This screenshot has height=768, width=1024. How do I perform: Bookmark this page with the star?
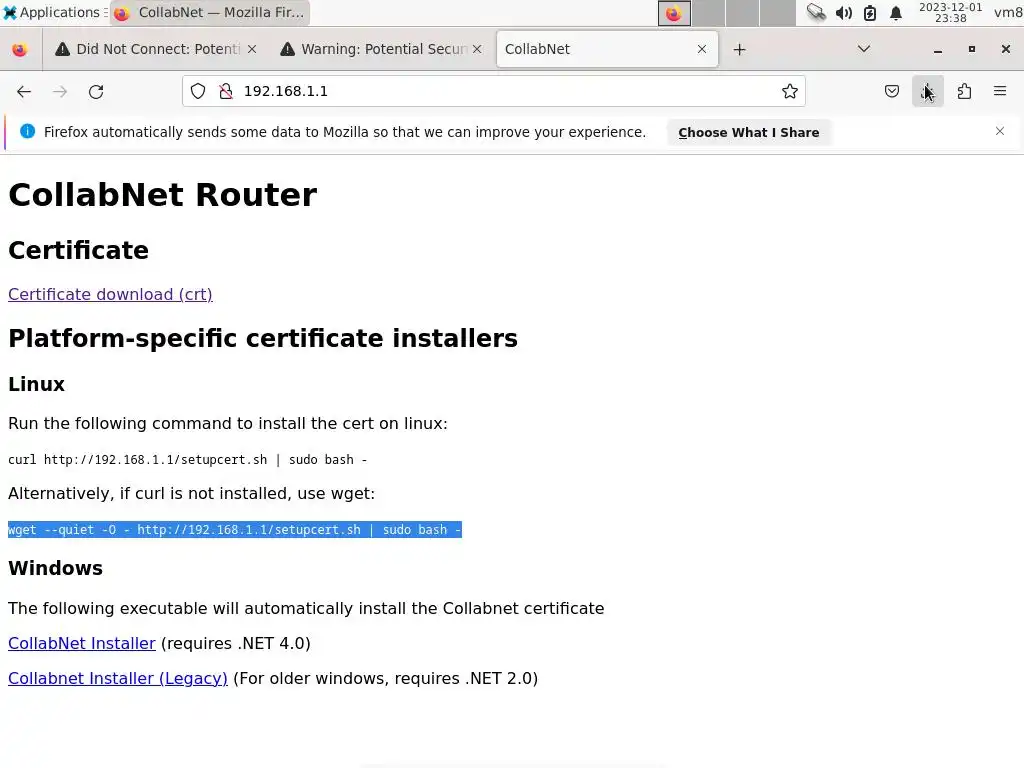point(790,91)
